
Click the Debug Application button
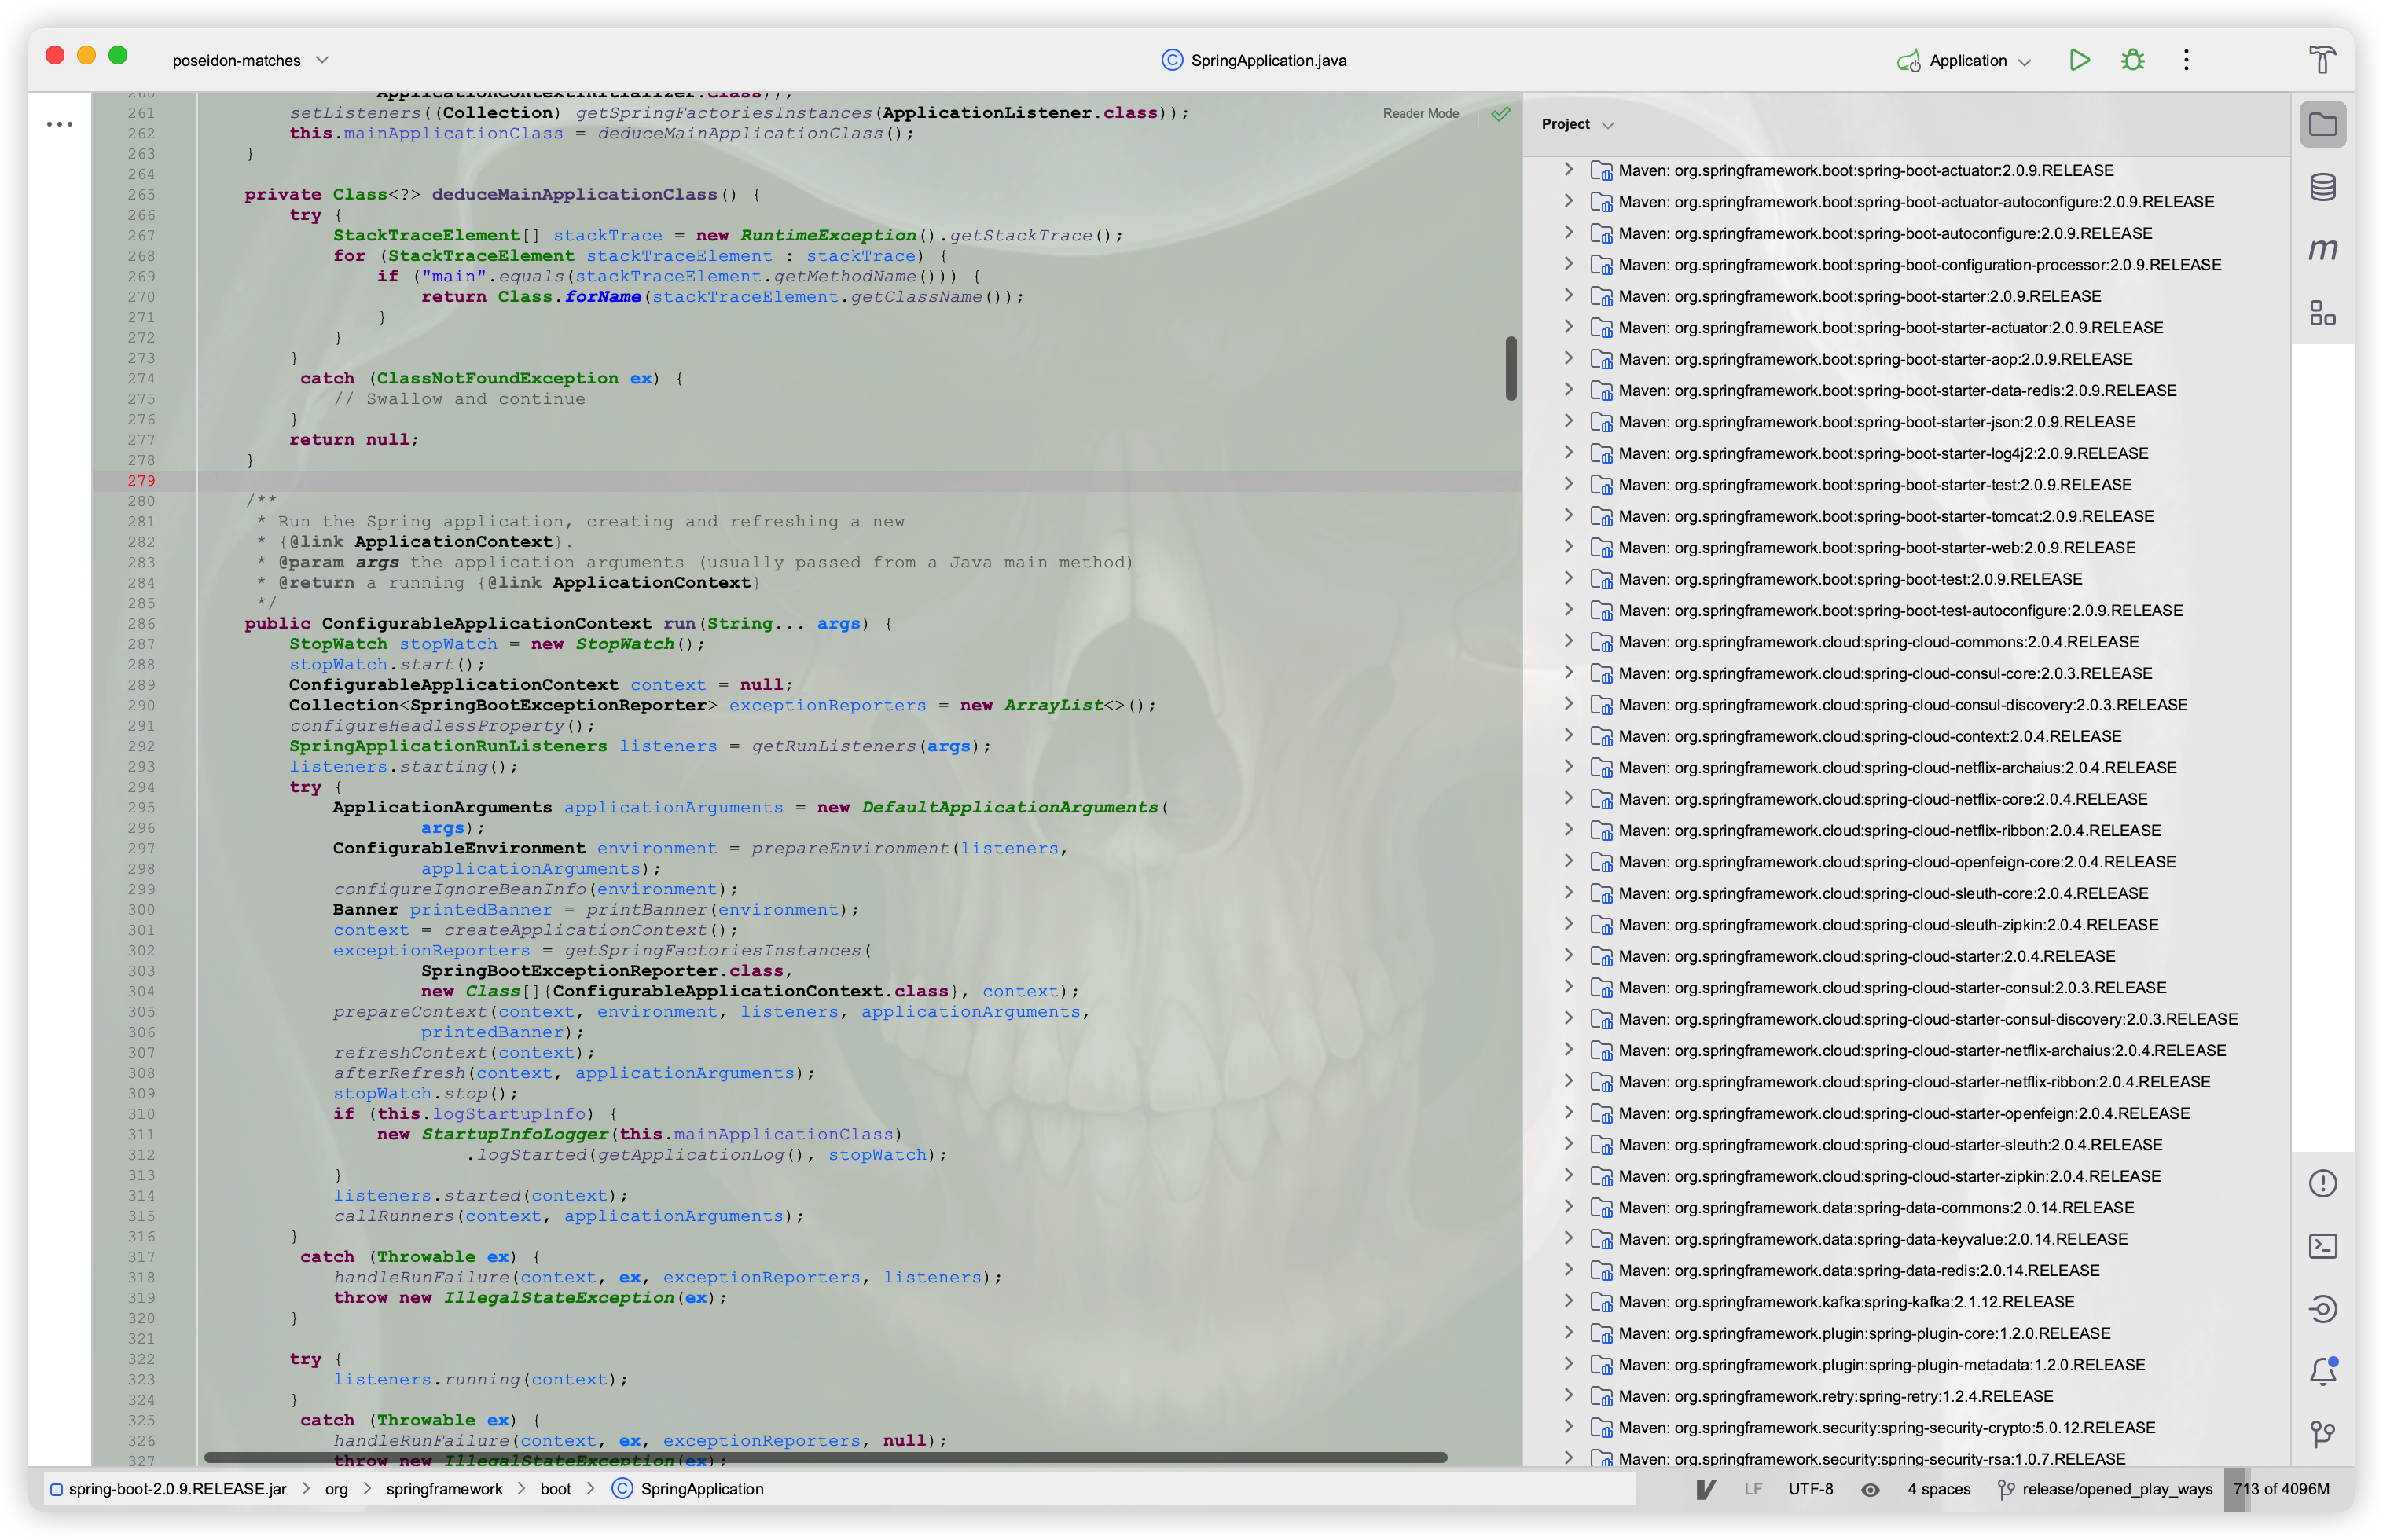point(2133,60)
